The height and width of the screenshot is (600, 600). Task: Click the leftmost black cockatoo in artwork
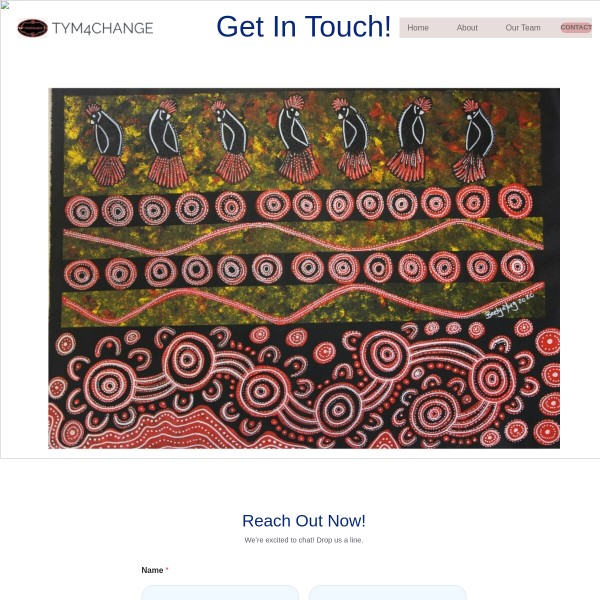[106, 145]
